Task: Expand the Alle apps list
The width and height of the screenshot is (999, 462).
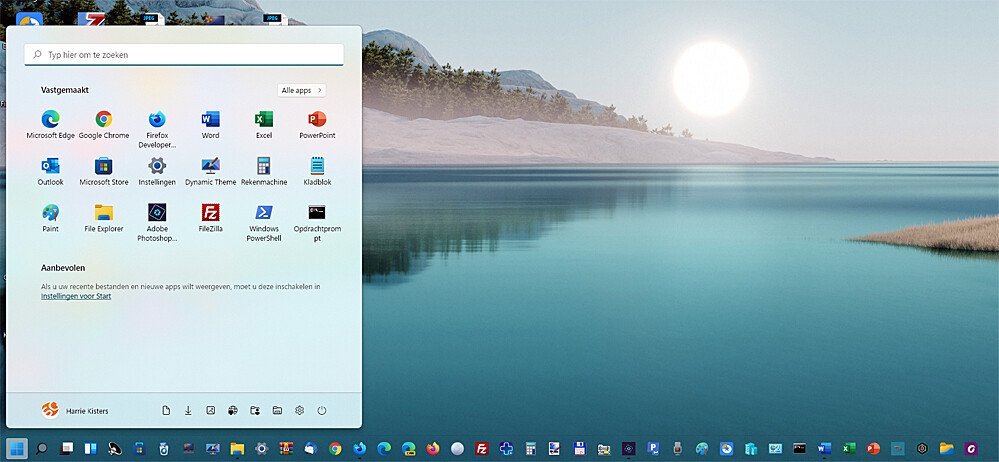Action: pyautogui.click(x=302, y=90)
